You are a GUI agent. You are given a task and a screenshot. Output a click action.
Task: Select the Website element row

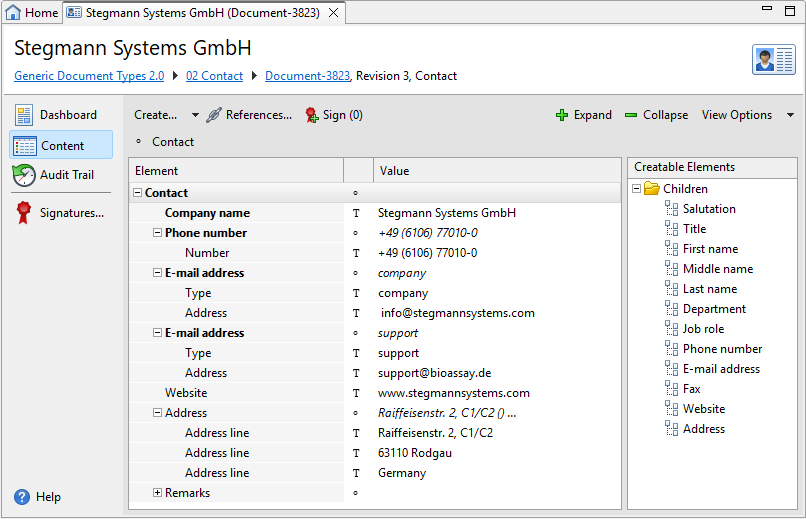375,393
